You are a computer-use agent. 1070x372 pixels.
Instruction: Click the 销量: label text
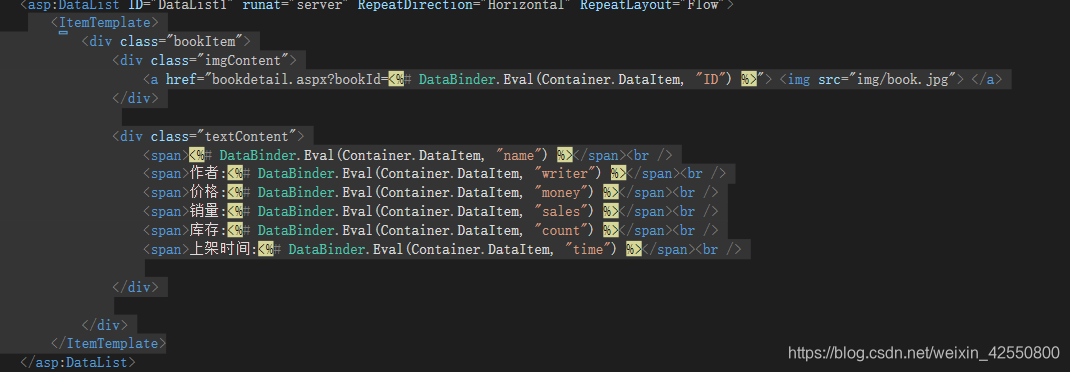[207, 212]
